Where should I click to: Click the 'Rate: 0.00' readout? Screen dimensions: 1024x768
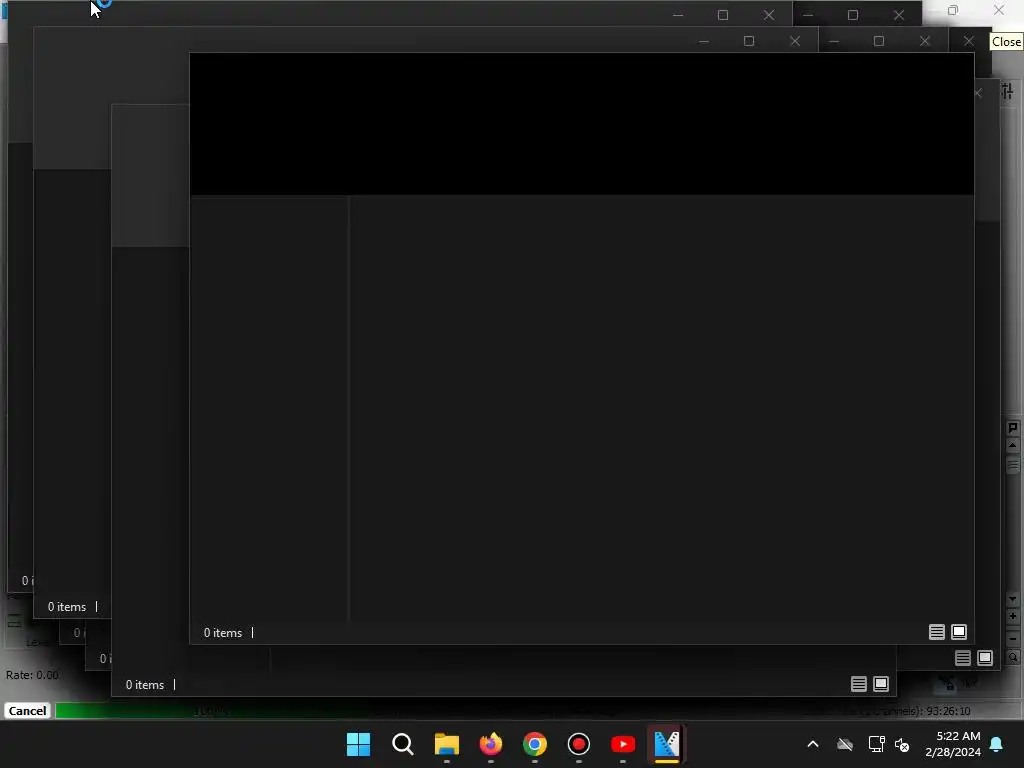[32, 675]
